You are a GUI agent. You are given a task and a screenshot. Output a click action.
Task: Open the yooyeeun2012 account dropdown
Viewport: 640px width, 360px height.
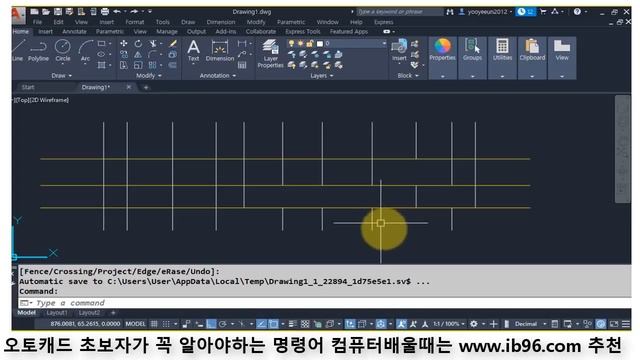pyautogui.click(x=485, y=12)
